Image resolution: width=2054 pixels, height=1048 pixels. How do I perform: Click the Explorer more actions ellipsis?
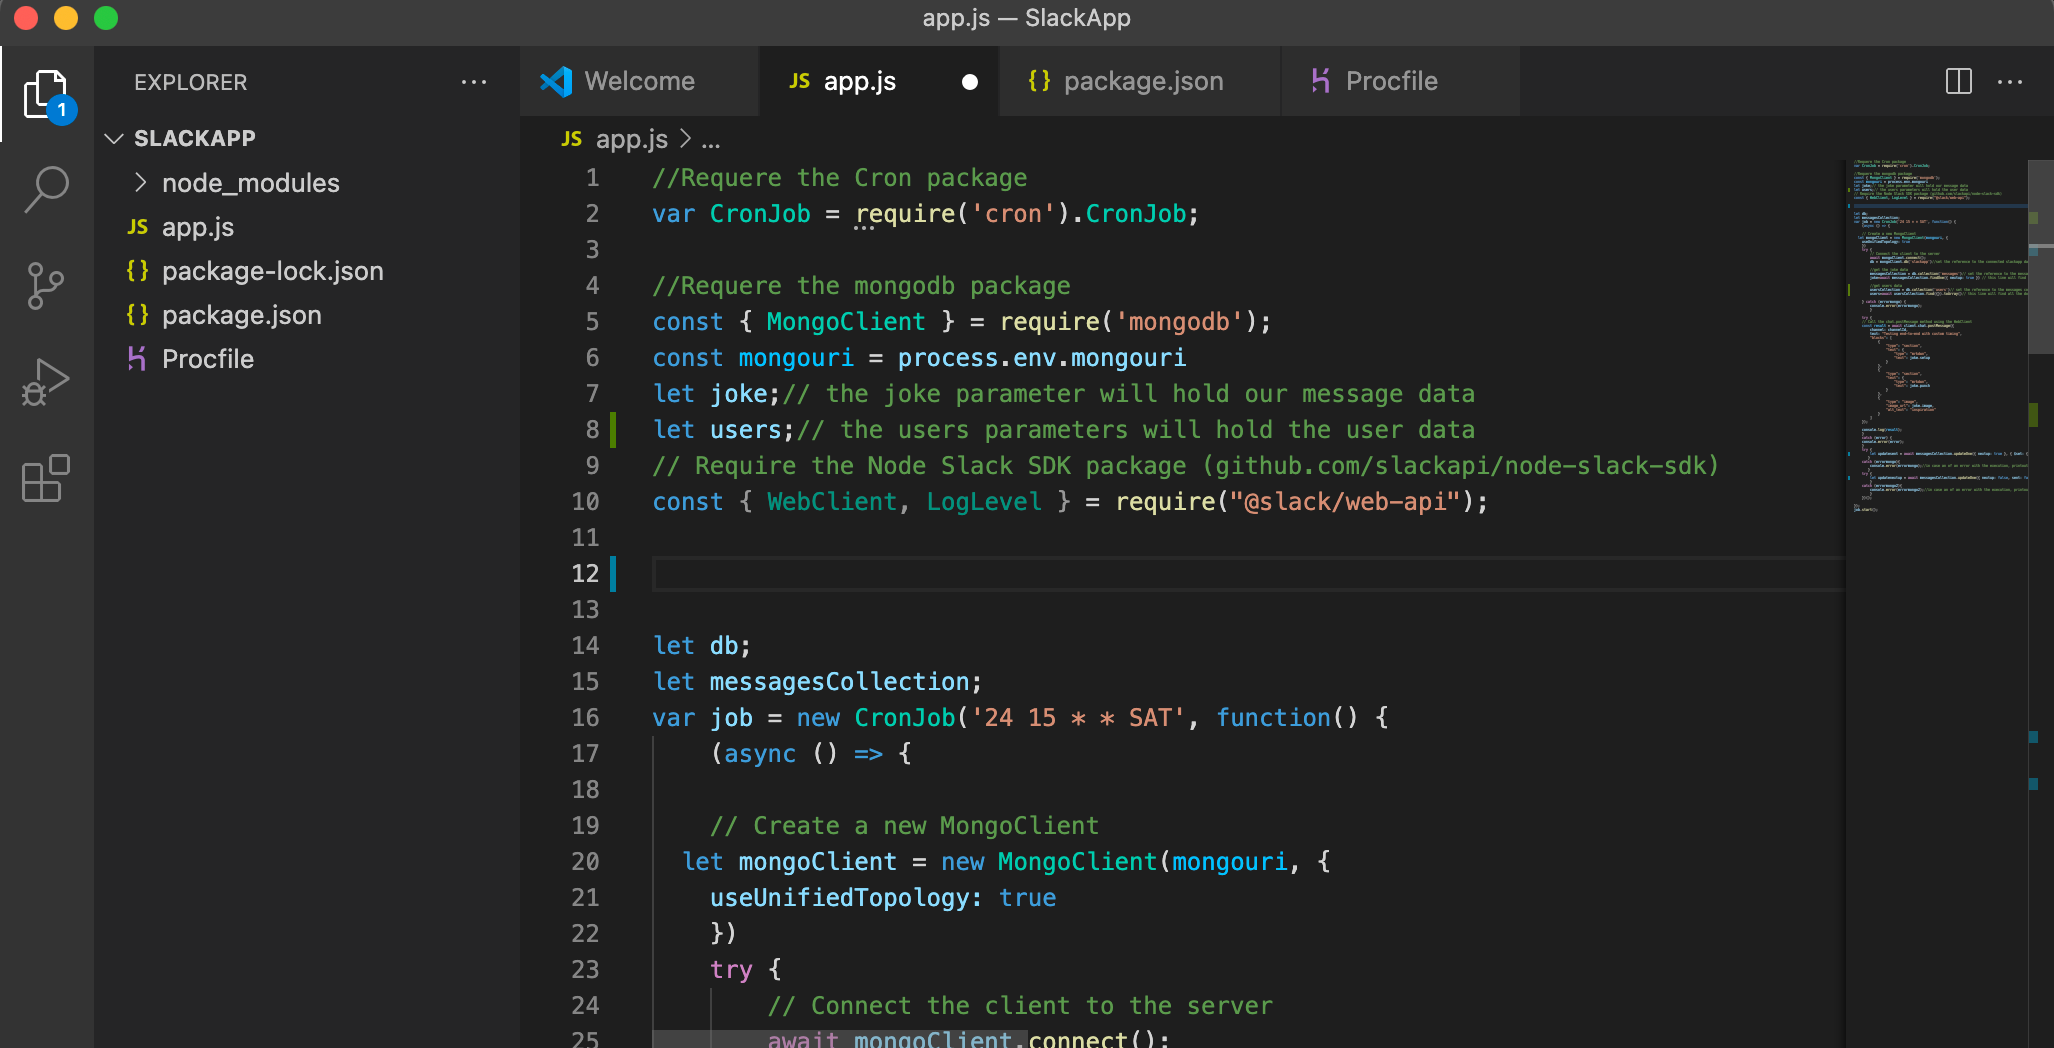(x=474, y=82)
